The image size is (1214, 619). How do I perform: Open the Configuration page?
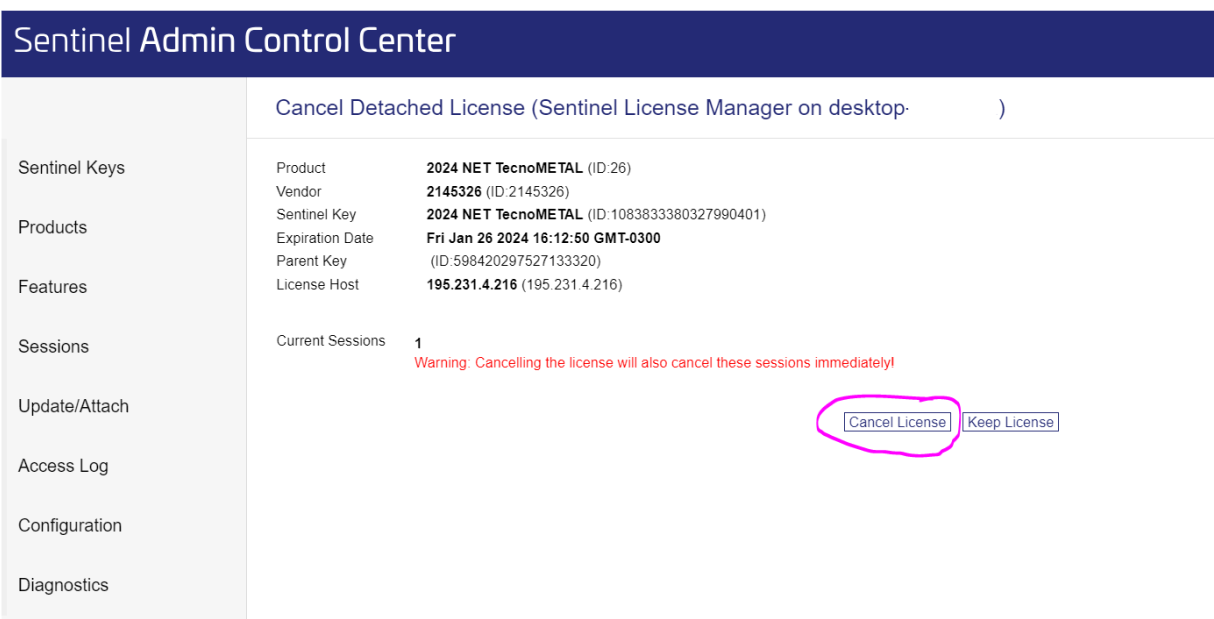70,525
